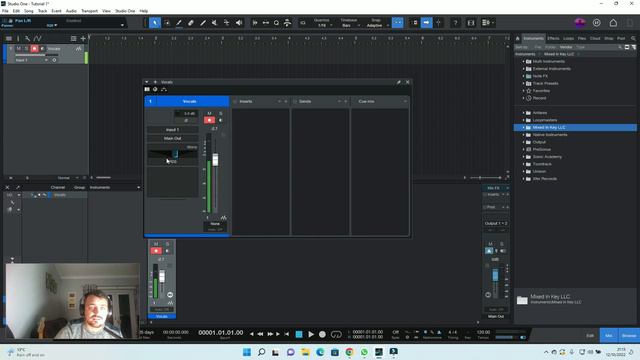640x360 pixels.
Task: Toggle Mute in Vocals channel window
Action: tap(209, 113)
